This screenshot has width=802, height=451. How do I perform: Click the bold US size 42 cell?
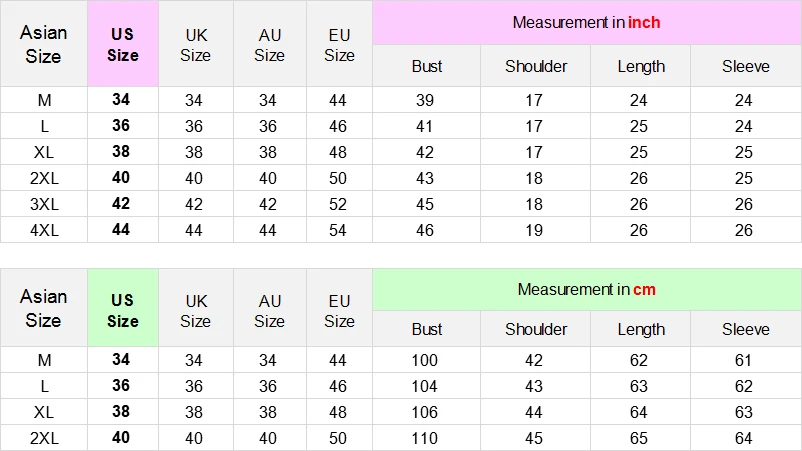[x=121, y=204]
